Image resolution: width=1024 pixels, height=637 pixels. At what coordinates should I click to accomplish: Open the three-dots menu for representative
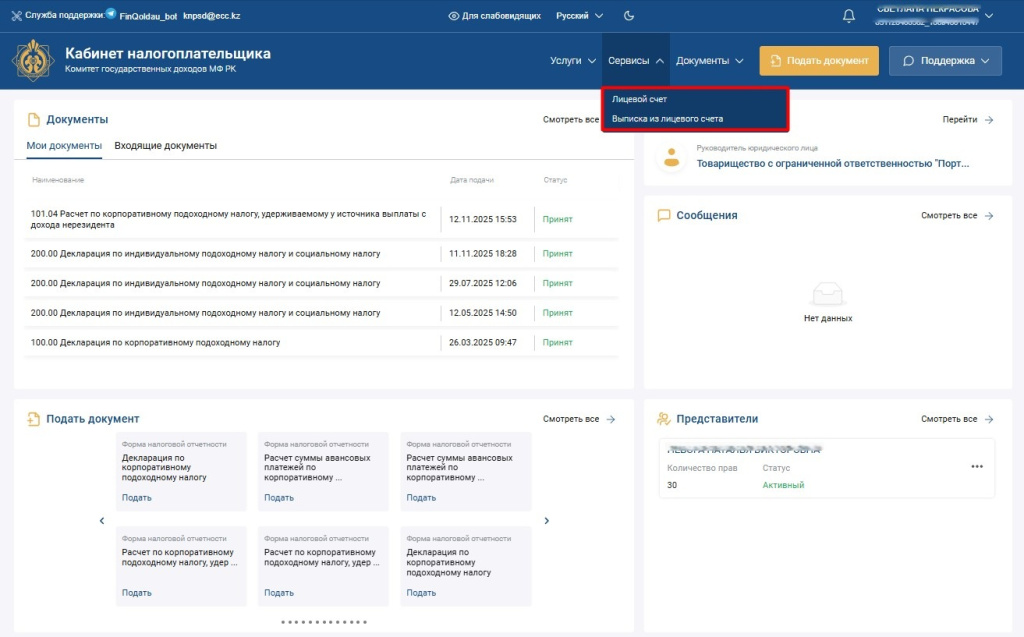coord(977,467)
